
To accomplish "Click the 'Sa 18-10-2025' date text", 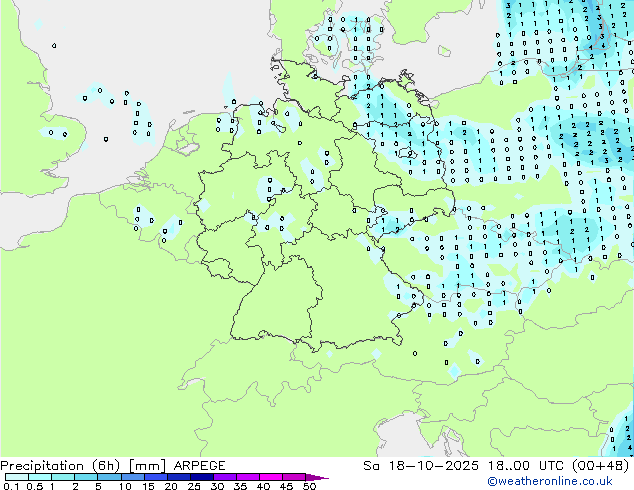I will pyautogui.click(x=421, y=466).
